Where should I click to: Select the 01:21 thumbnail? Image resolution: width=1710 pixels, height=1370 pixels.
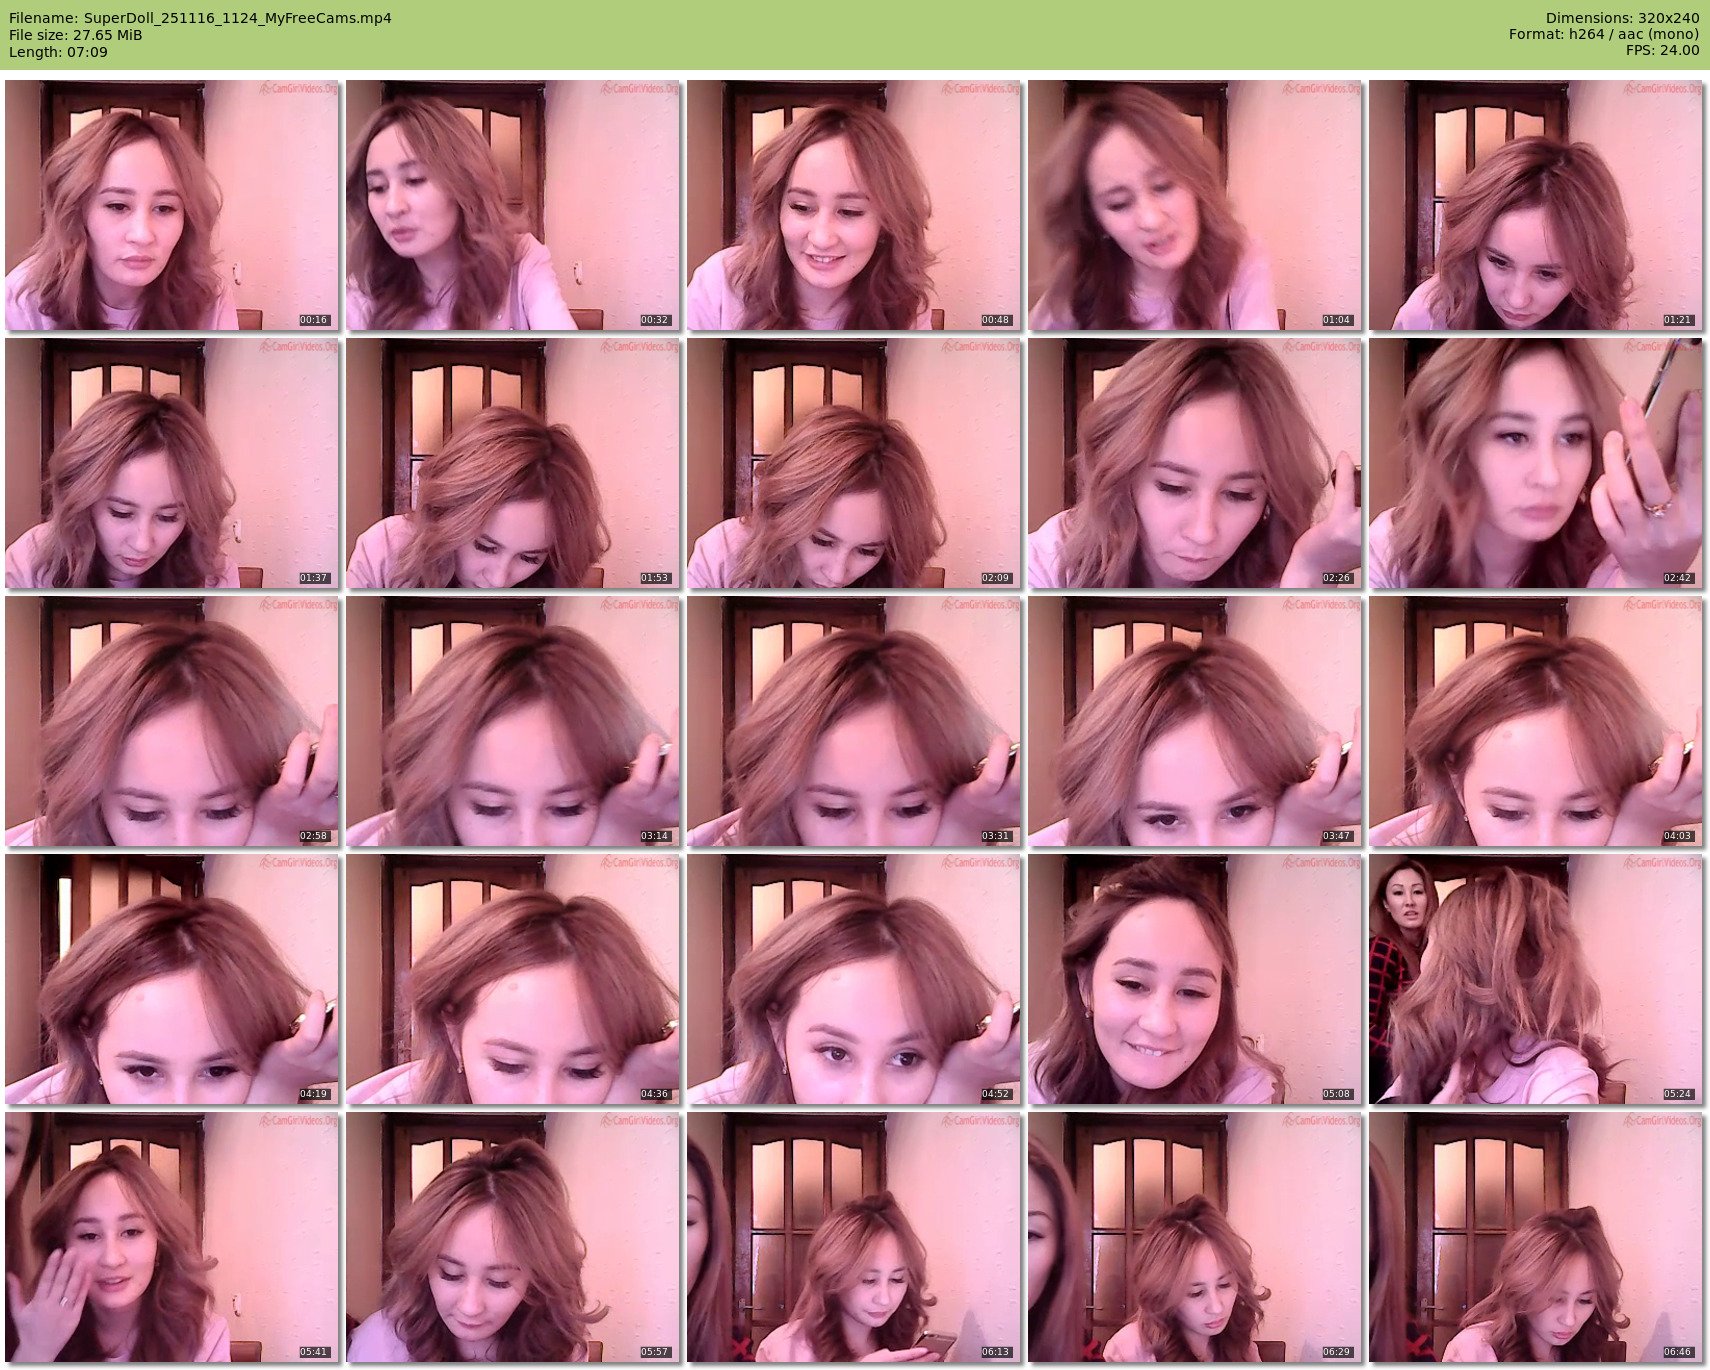pos(1536,205)
